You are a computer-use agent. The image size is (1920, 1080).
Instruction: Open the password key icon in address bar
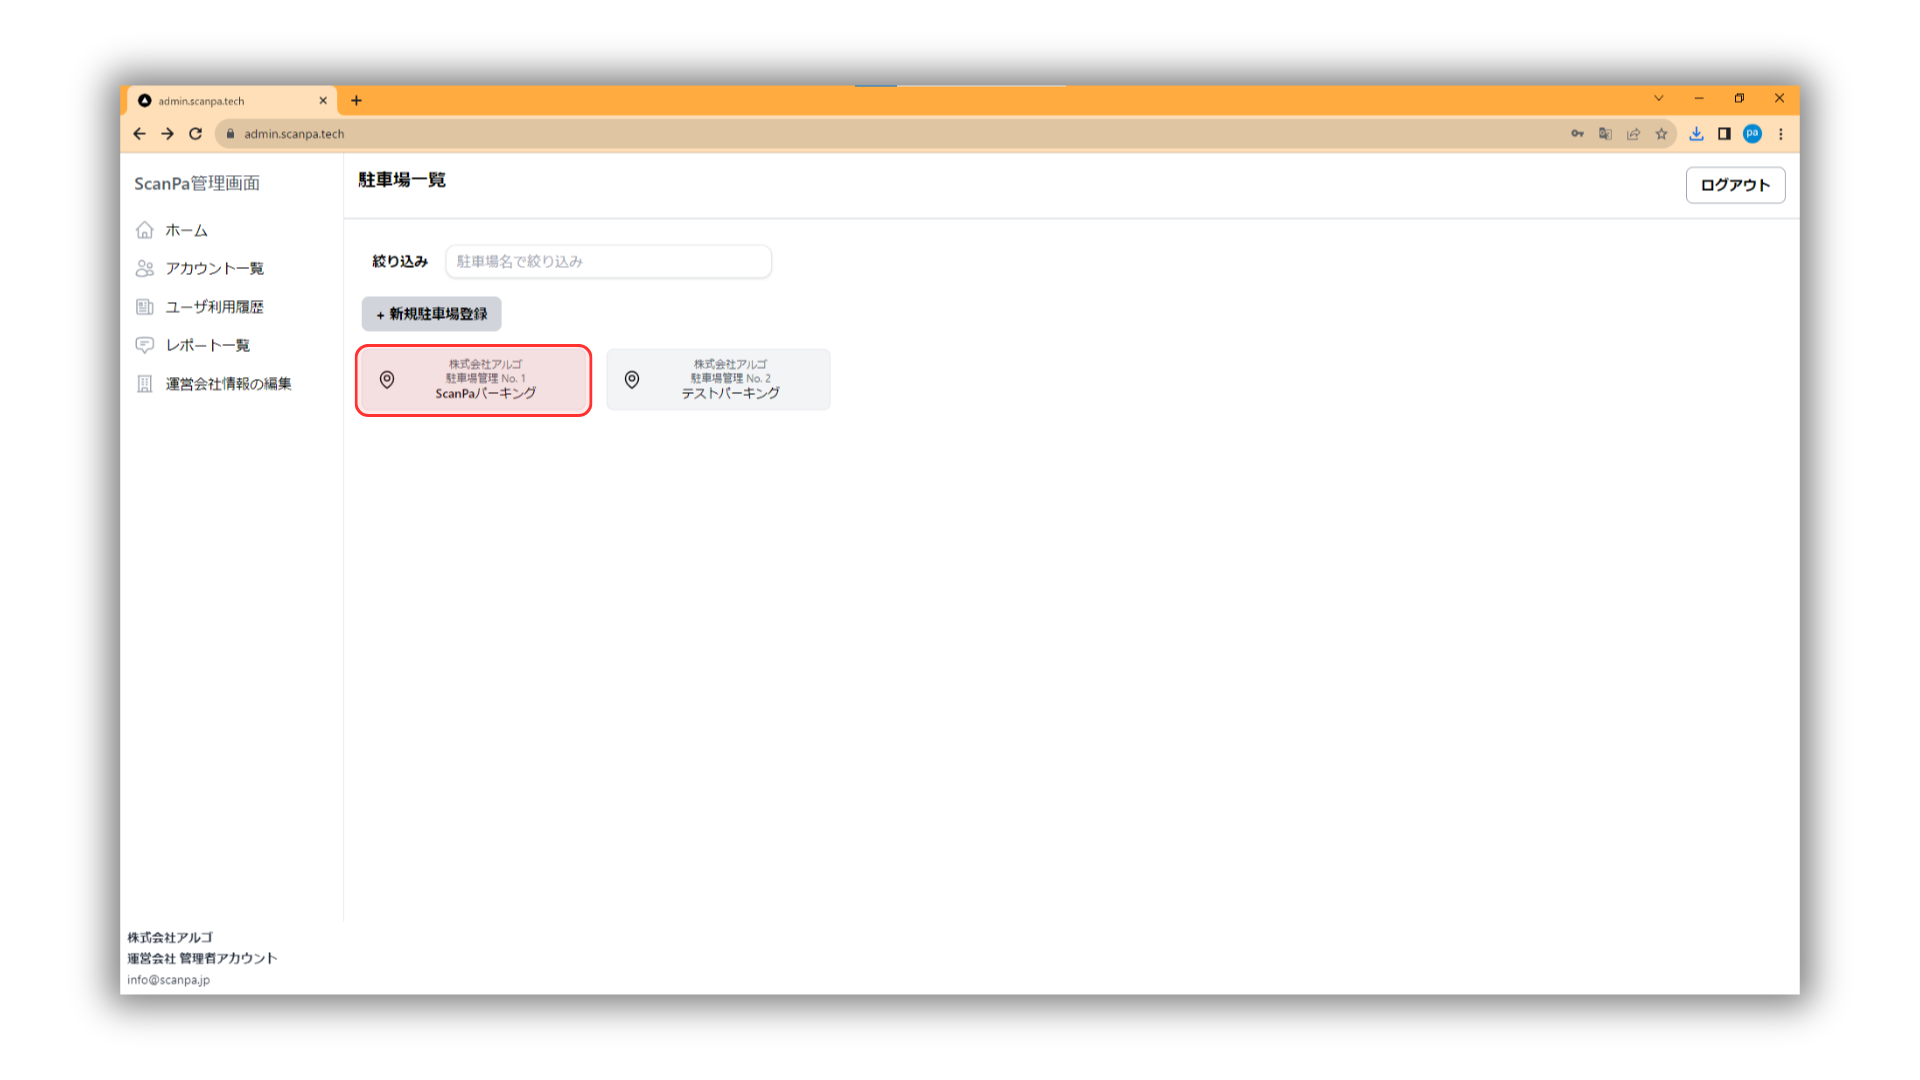[x=1577, y=134]
